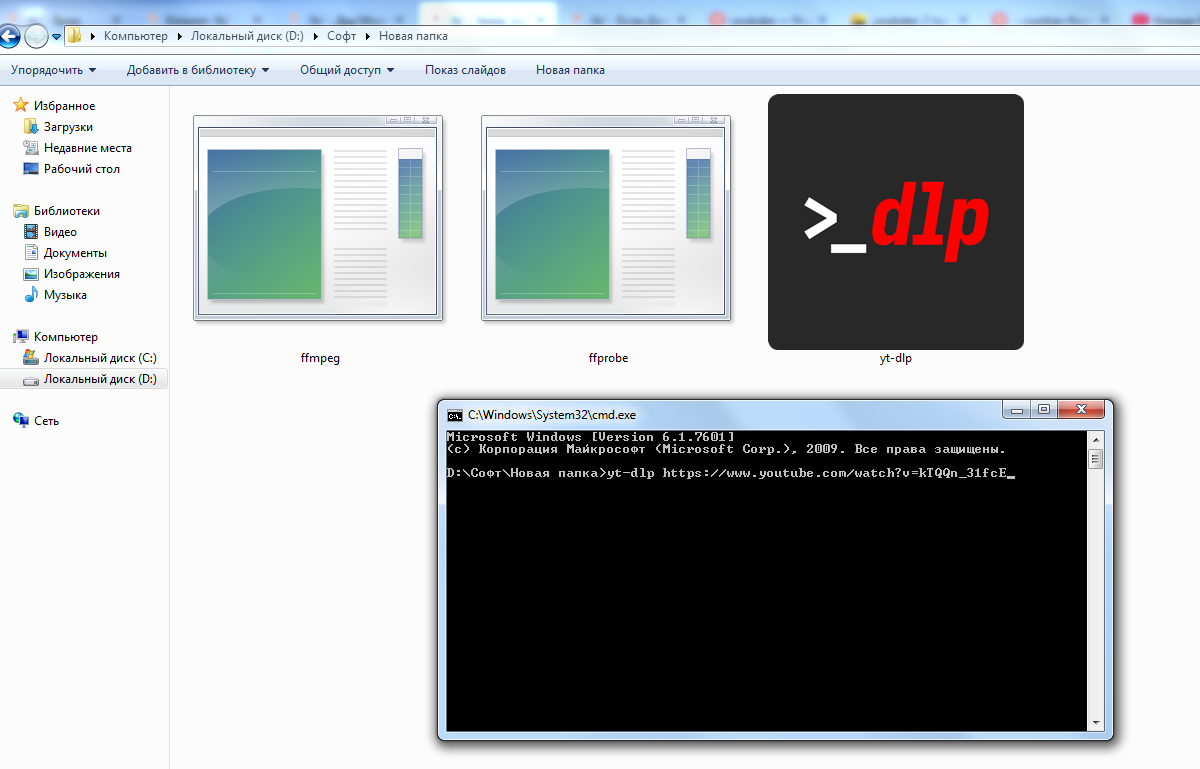The width and height of the screenshot is (1200, 769).
Task: Click Компьютер in the address bar breadcrumb
Action: click(x=136, y=36)
